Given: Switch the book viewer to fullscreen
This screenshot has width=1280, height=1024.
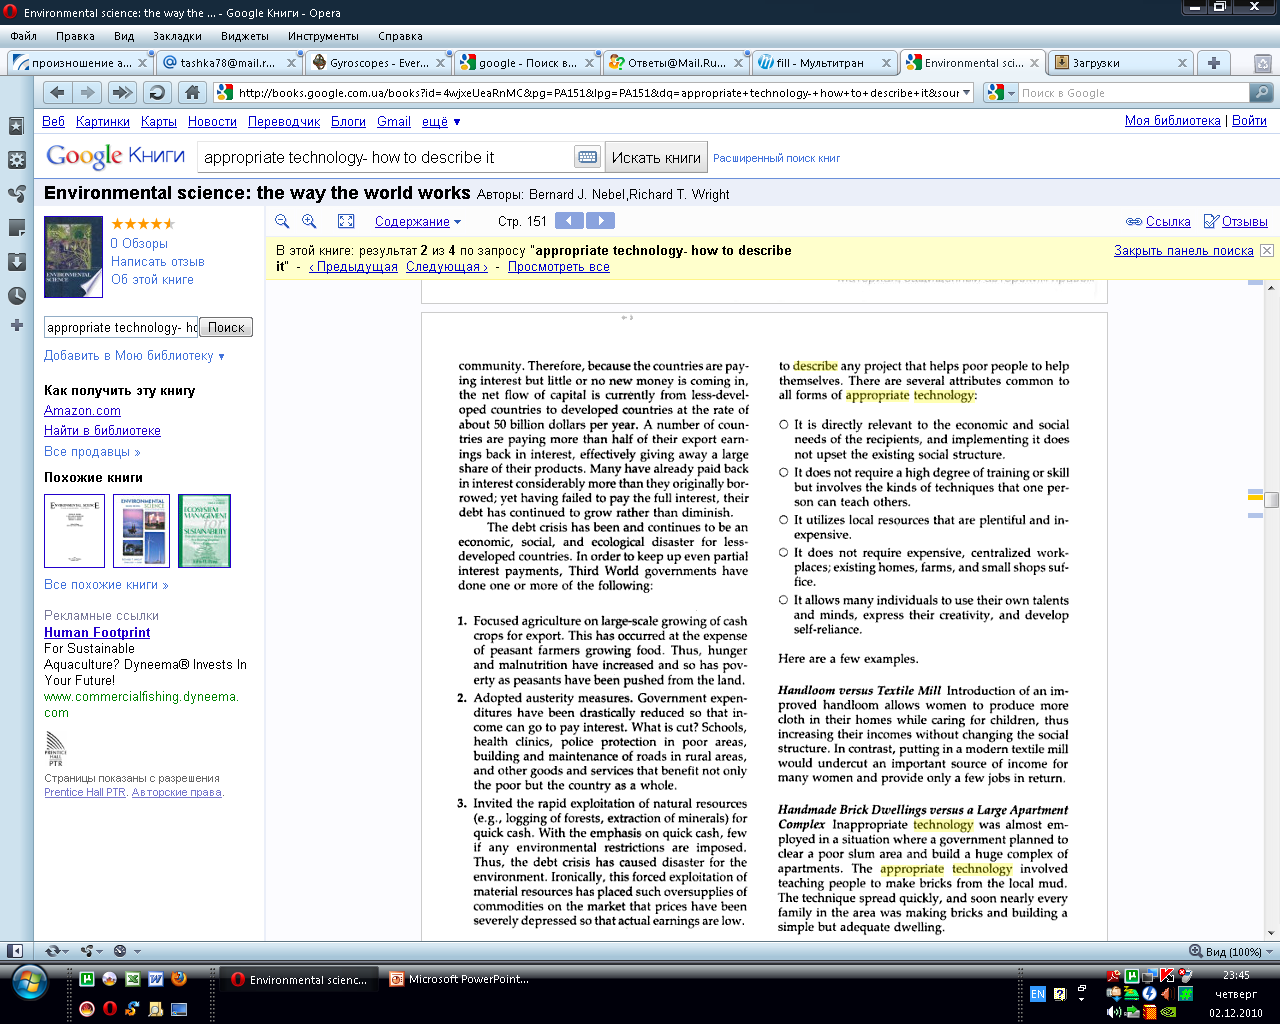Looking at the screenshot, I should [346, 221].
